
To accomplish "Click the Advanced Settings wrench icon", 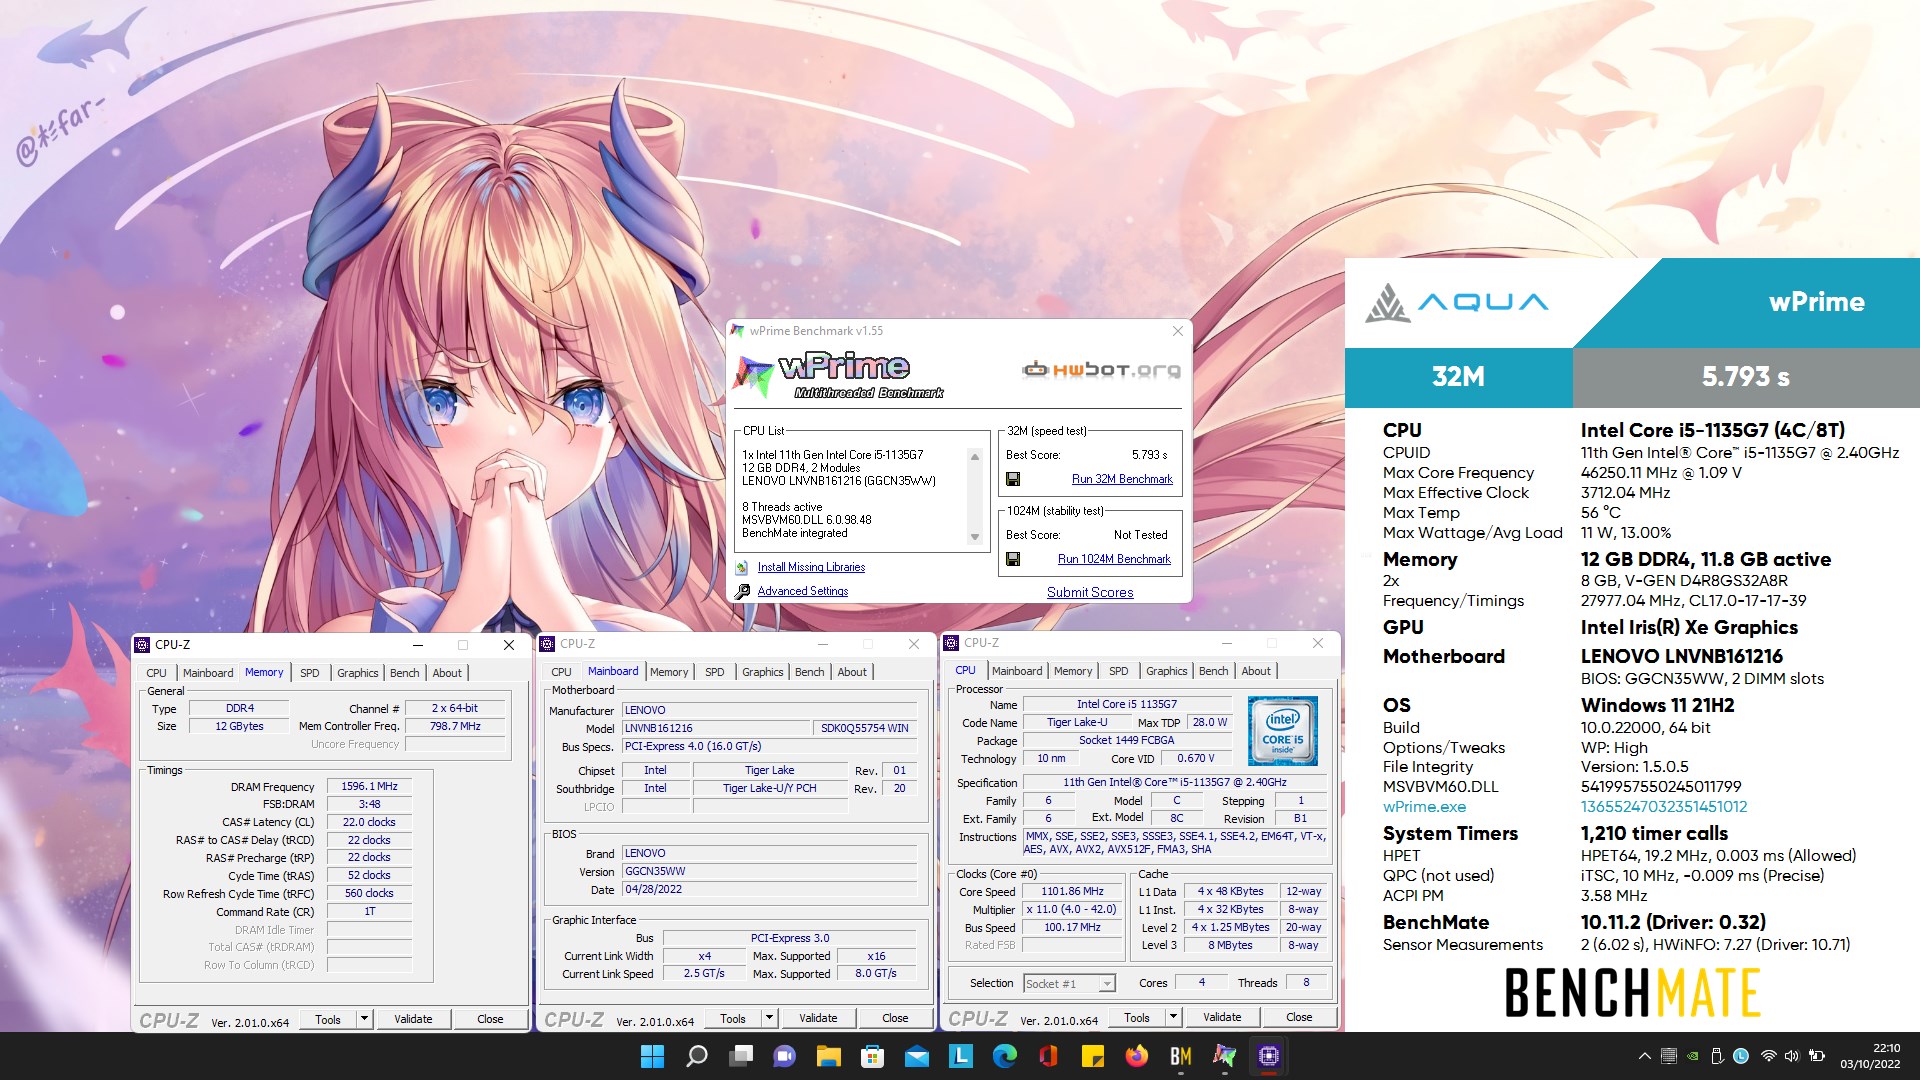I will (x=742, y=592).
